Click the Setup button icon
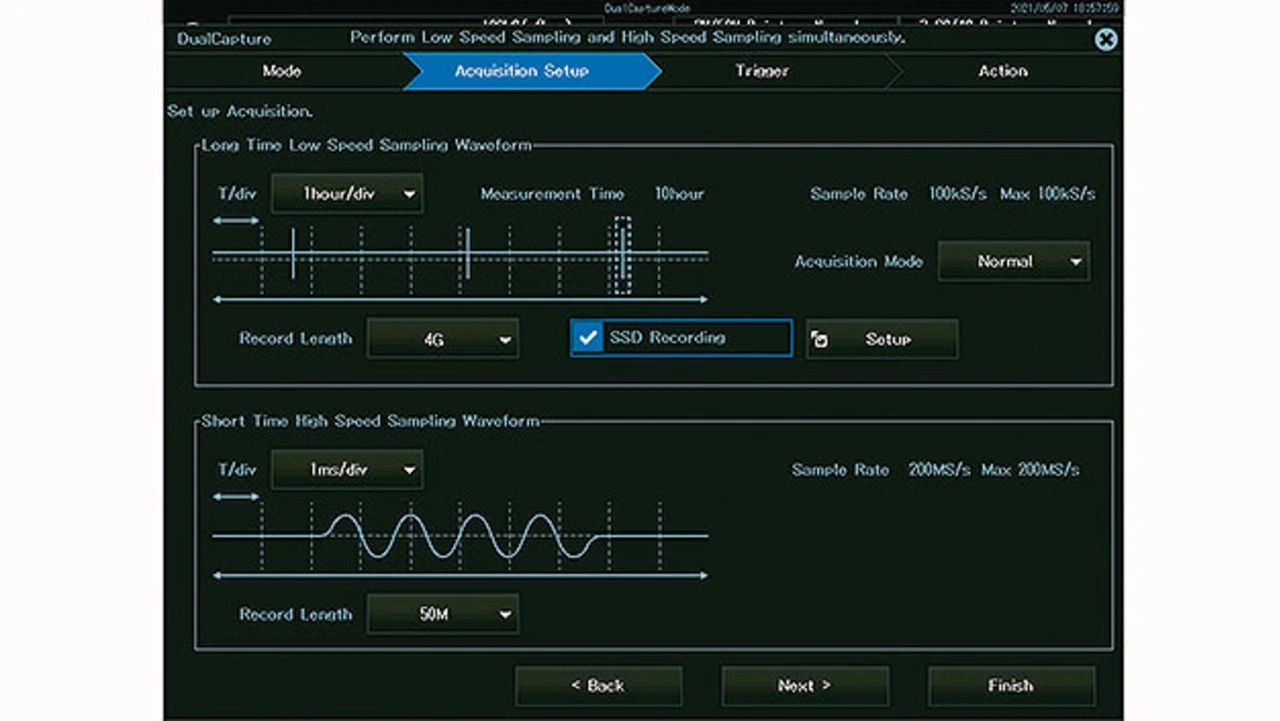This screenshot has width=1280, height=721. tap(820, 340)
